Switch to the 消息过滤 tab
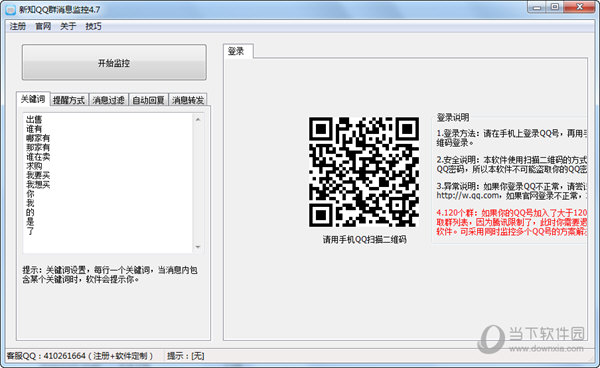This screenshot has width=600, height=368. point(109,100)
